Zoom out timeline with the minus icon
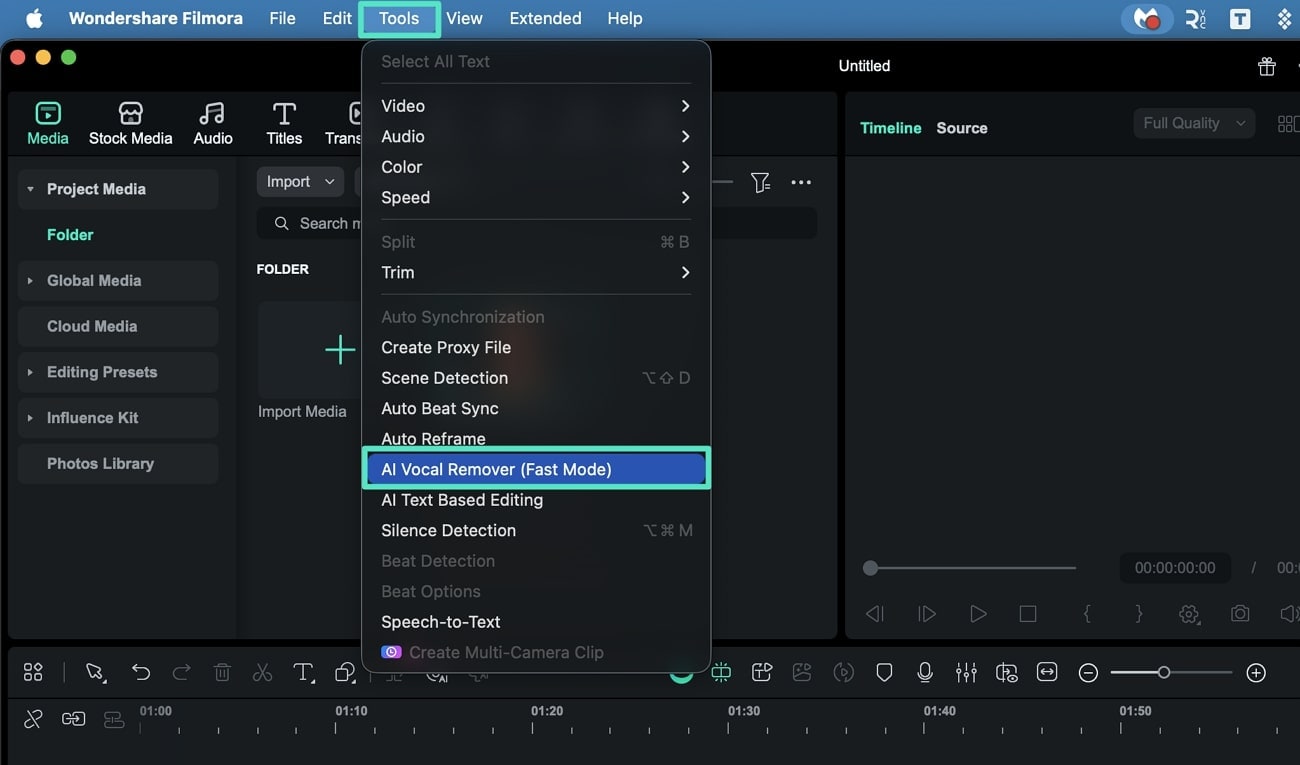Image resolution: width=1300 pixels, height=765 pixels. [x=1088, y=673]
